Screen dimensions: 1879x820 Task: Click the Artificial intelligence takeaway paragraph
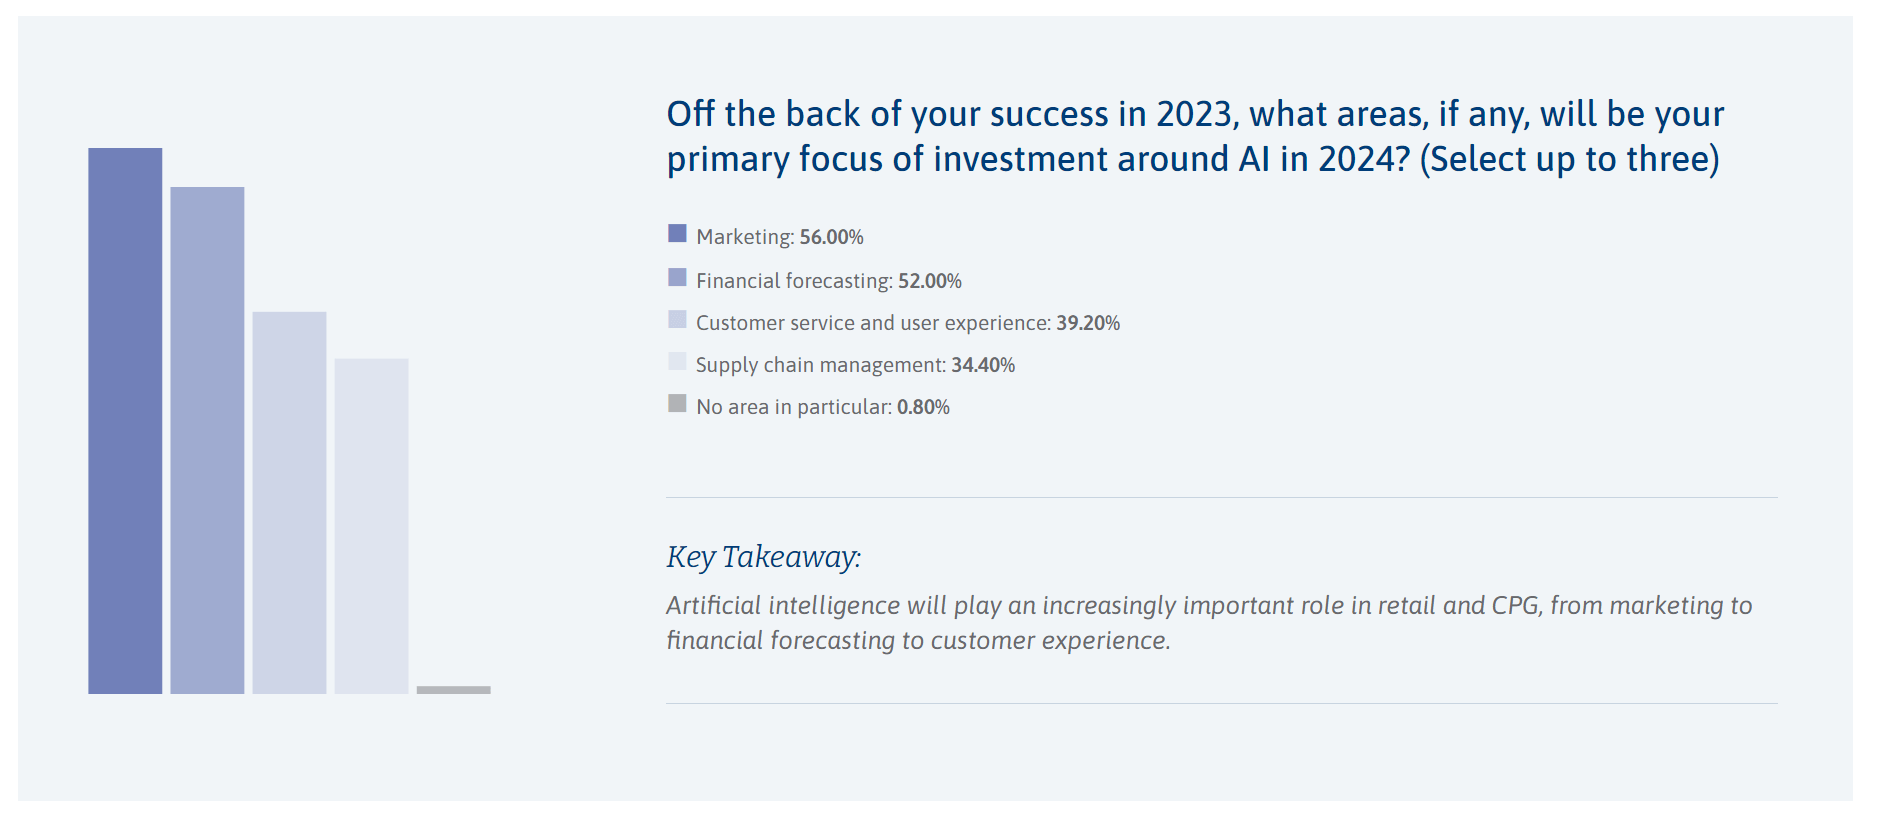click(1209, 622)
